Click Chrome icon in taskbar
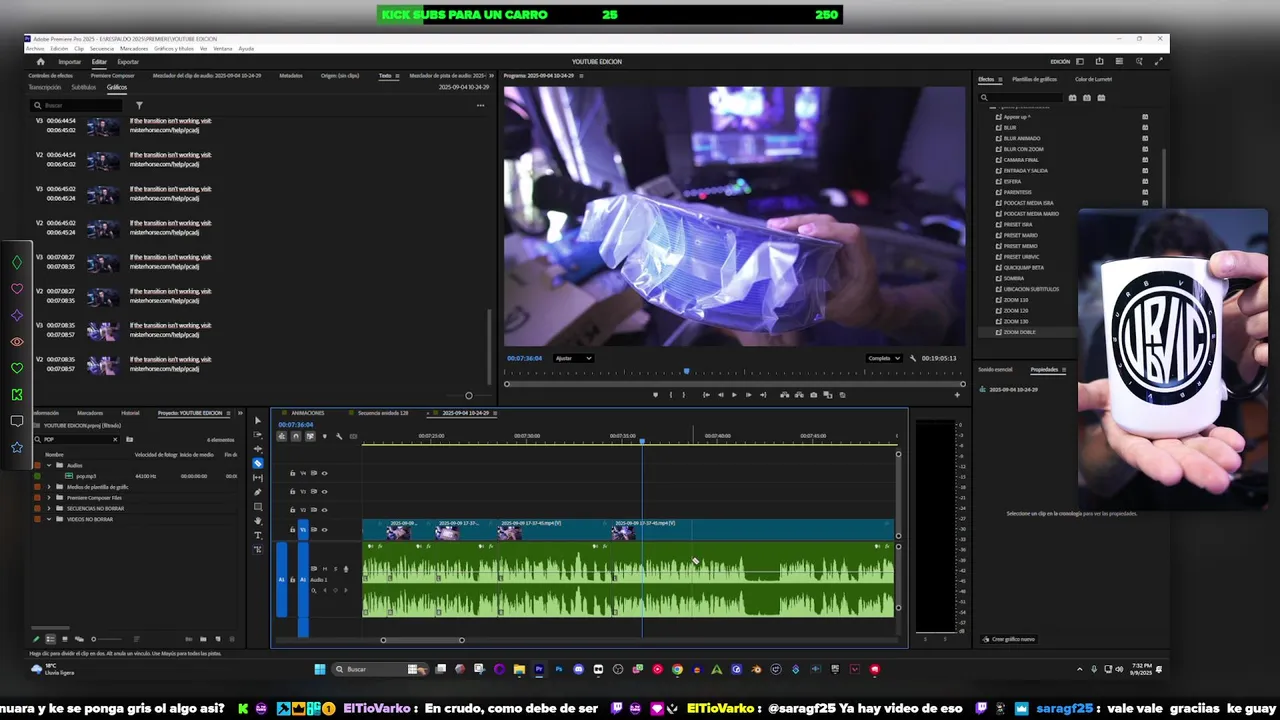This screenshot has height=720, width=1280. (677, 669)
